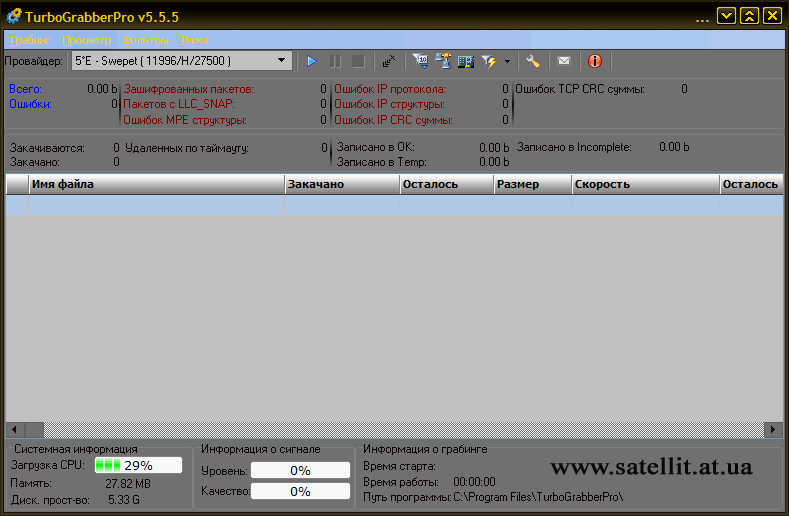Open the Просмотр menu
The height and width of the screenshot is (516, 789).
pos(87,40)
